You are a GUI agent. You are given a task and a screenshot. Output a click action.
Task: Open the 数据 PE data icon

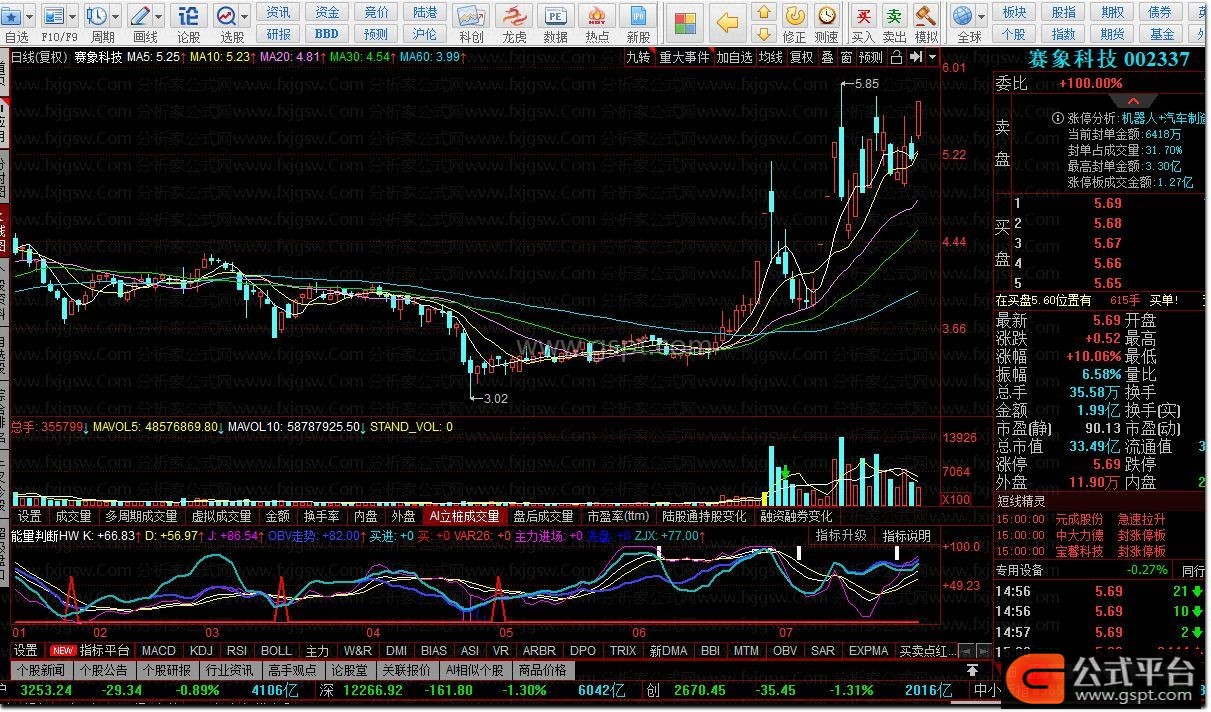pyautogui.click(x=555, y=17)
